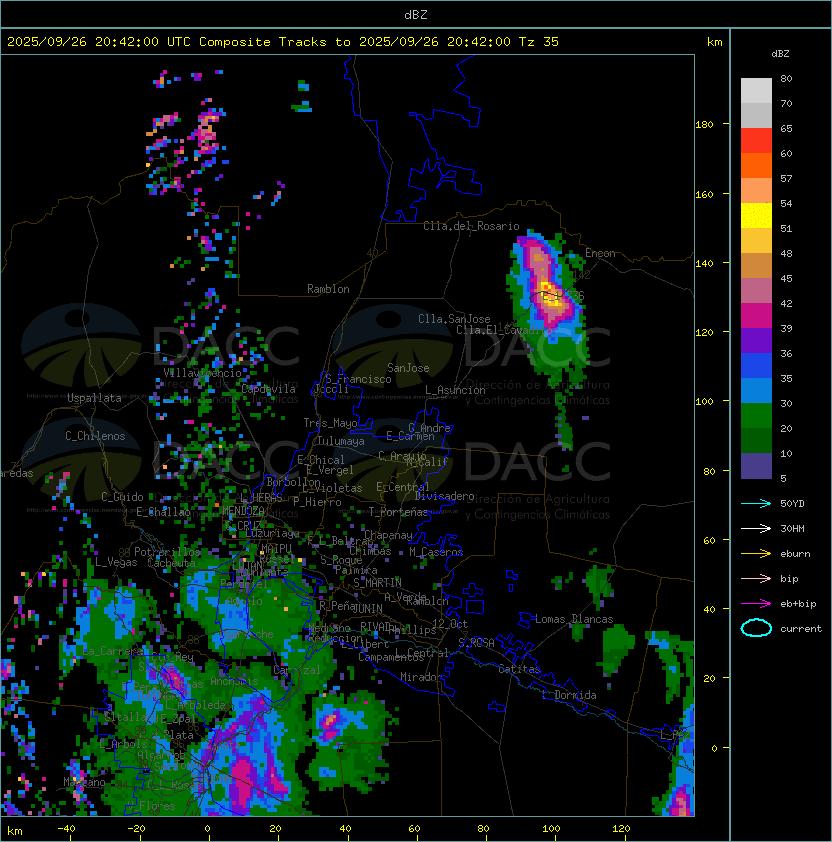This screenshot has height=842, width=832.
Task: Click the 'Lomas_Blancas' map label
Action: [x=574, y=619]
